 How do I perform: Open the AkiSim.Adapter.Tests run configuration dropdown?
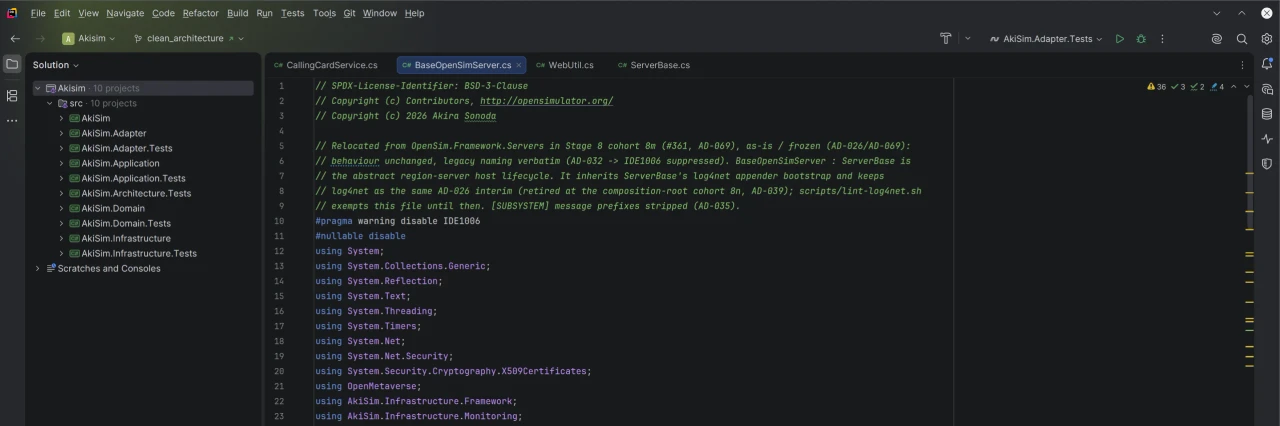[x=1046, y=38]
